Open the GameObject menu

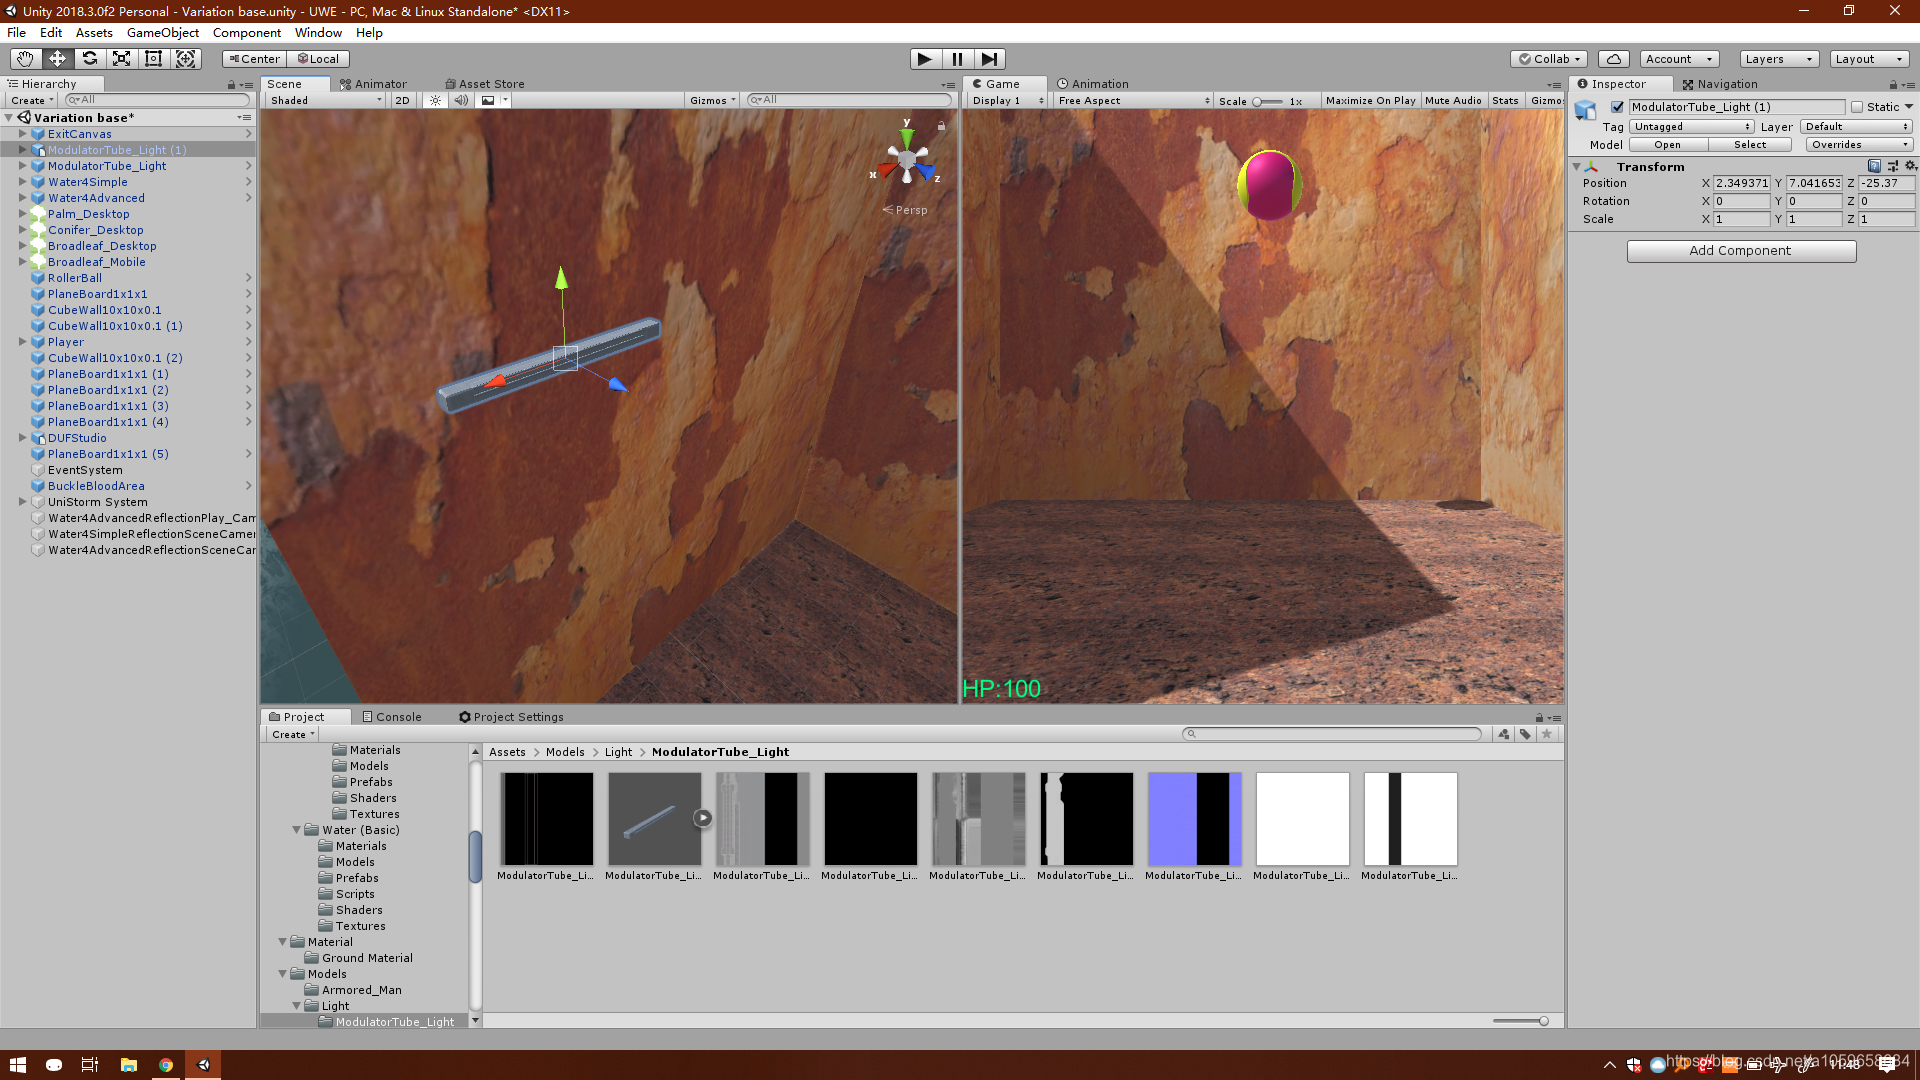click(x=162, y=33)
